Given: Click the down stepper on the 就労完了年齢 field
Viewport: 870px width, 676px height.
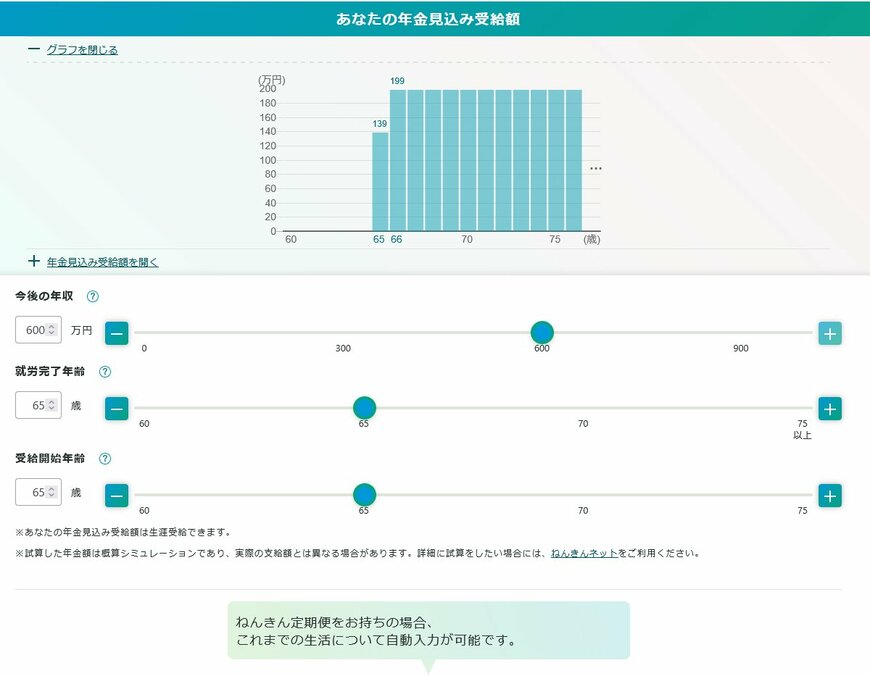Looking at the screenshot, I should tap(51, 409).
